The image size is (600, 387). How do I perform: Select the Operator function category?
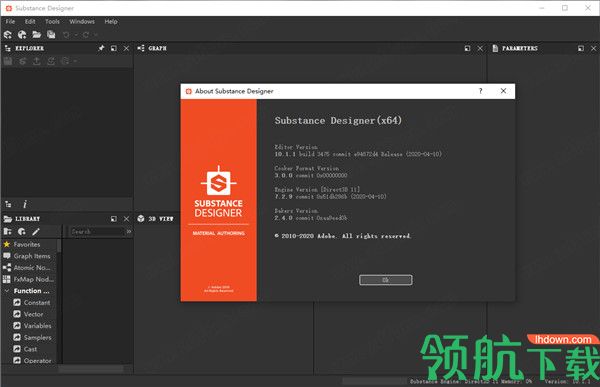(38, 361)
